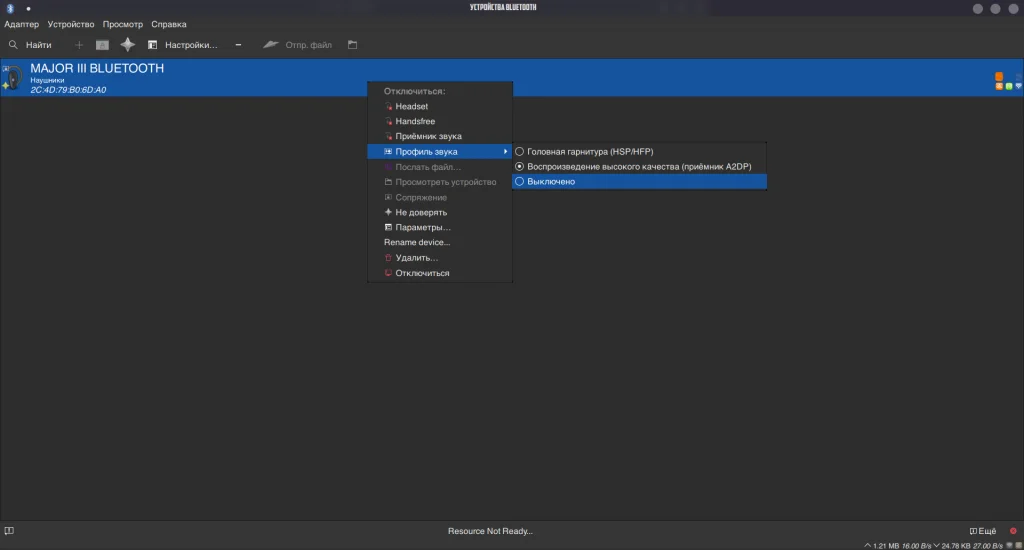Select Головная гарнитура (HSP/HFP) radio option

pos(639,152)
